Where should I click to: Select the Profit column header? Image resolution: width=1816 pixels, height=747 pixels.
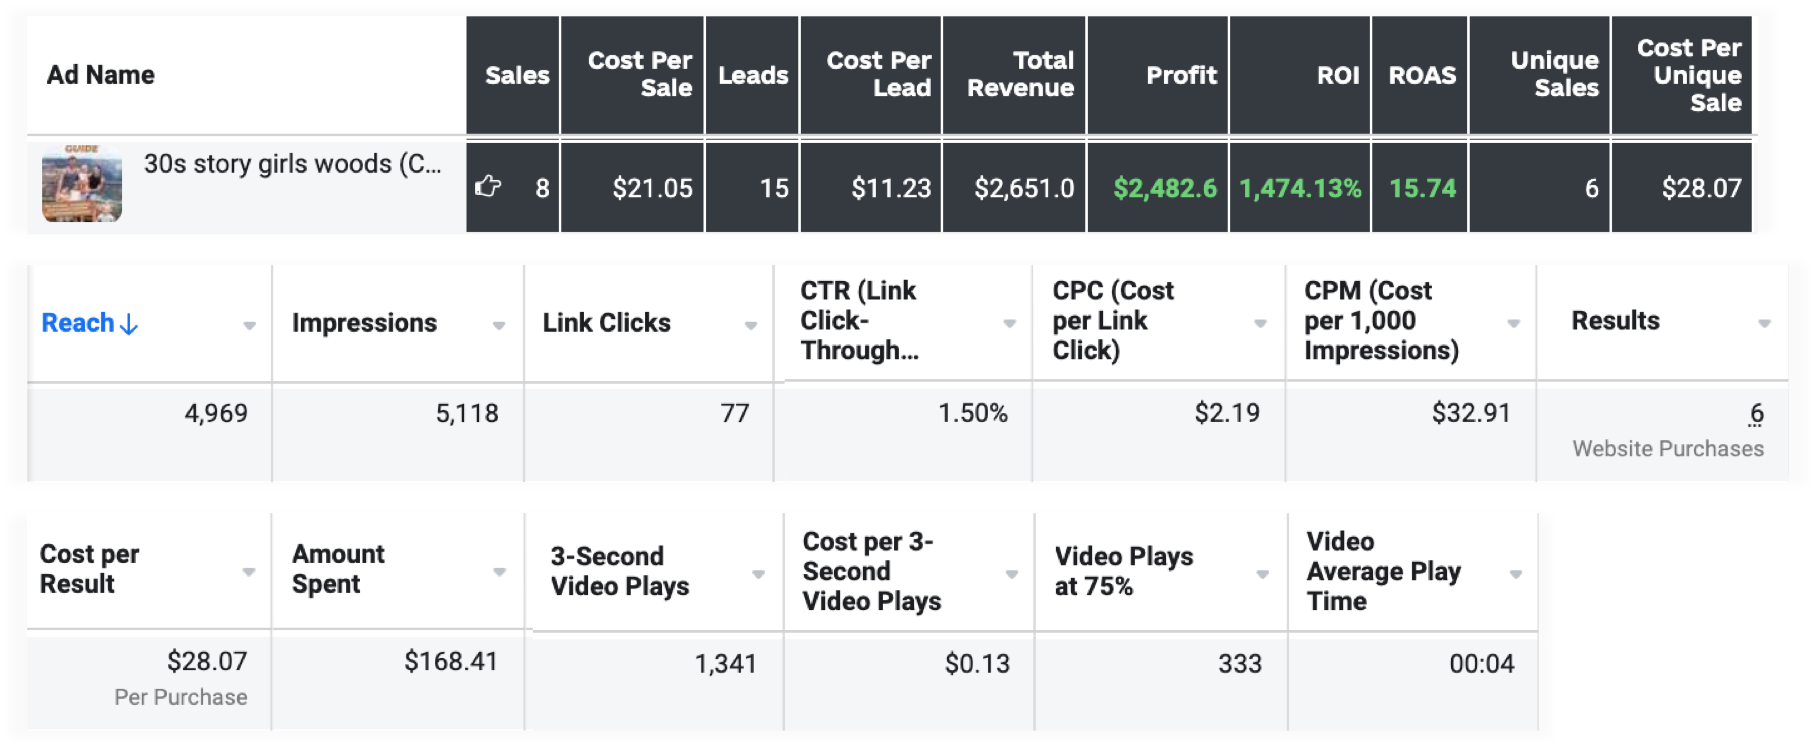click(x=1181, y=75)
